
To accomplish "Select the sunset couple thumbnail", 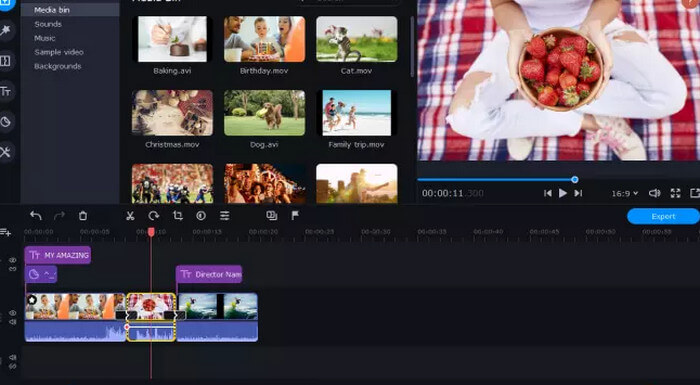I will point(357,184).
